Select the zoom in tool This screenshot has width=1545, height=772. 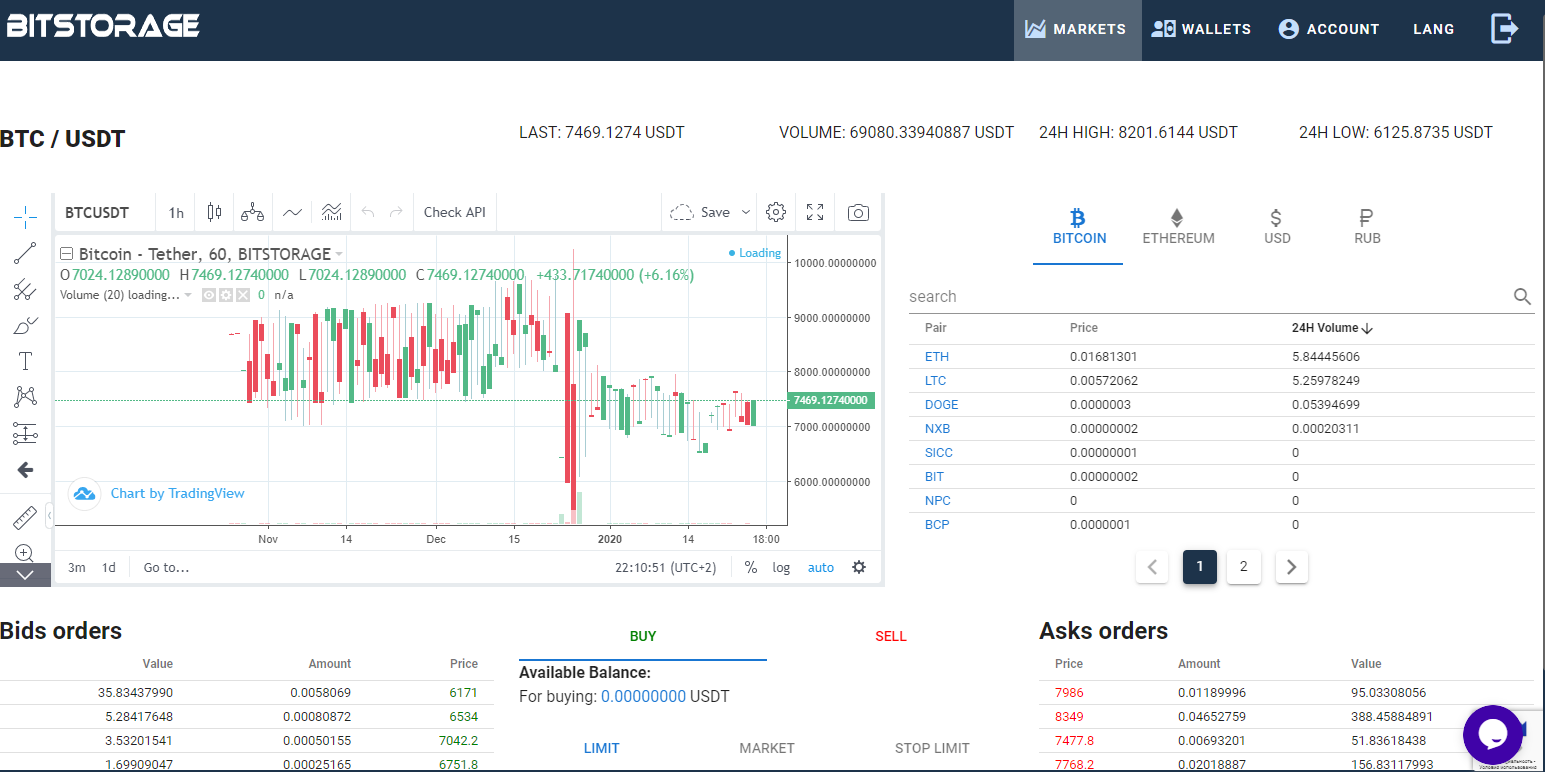[26, 552]
